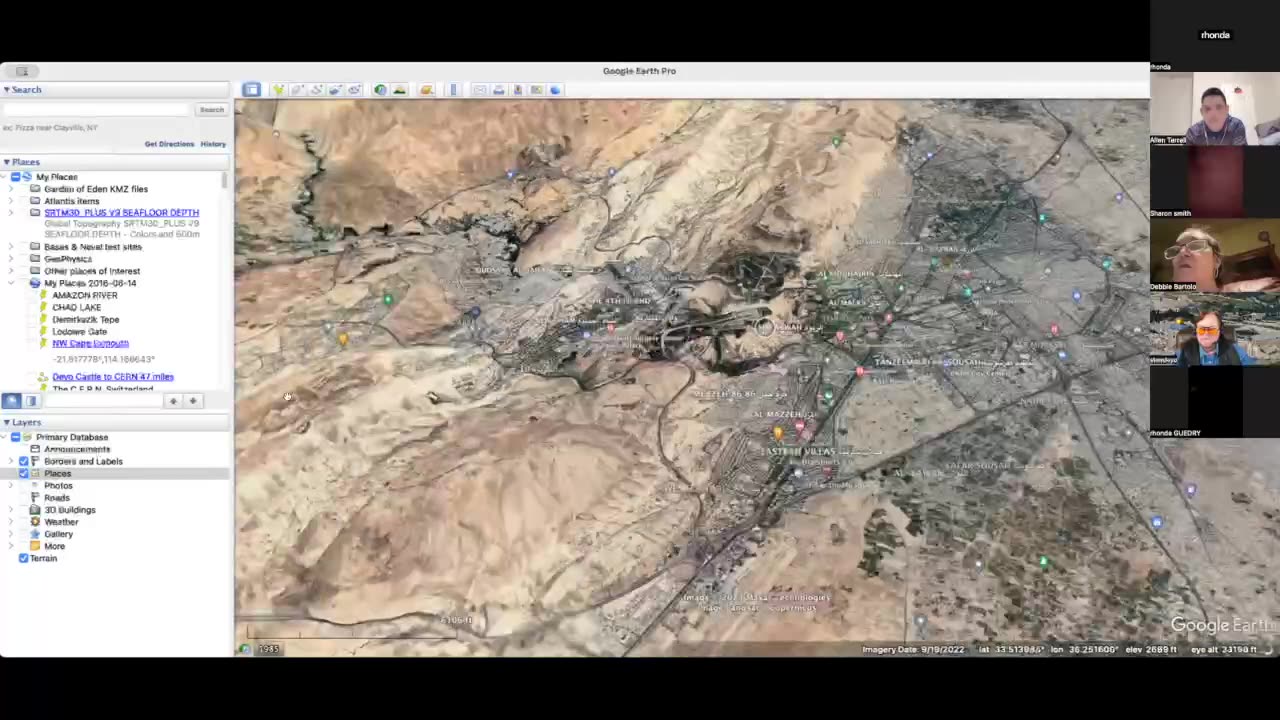Collapse the Places panel triangle
1280x720 pixels.
click(x=6, y=162)
